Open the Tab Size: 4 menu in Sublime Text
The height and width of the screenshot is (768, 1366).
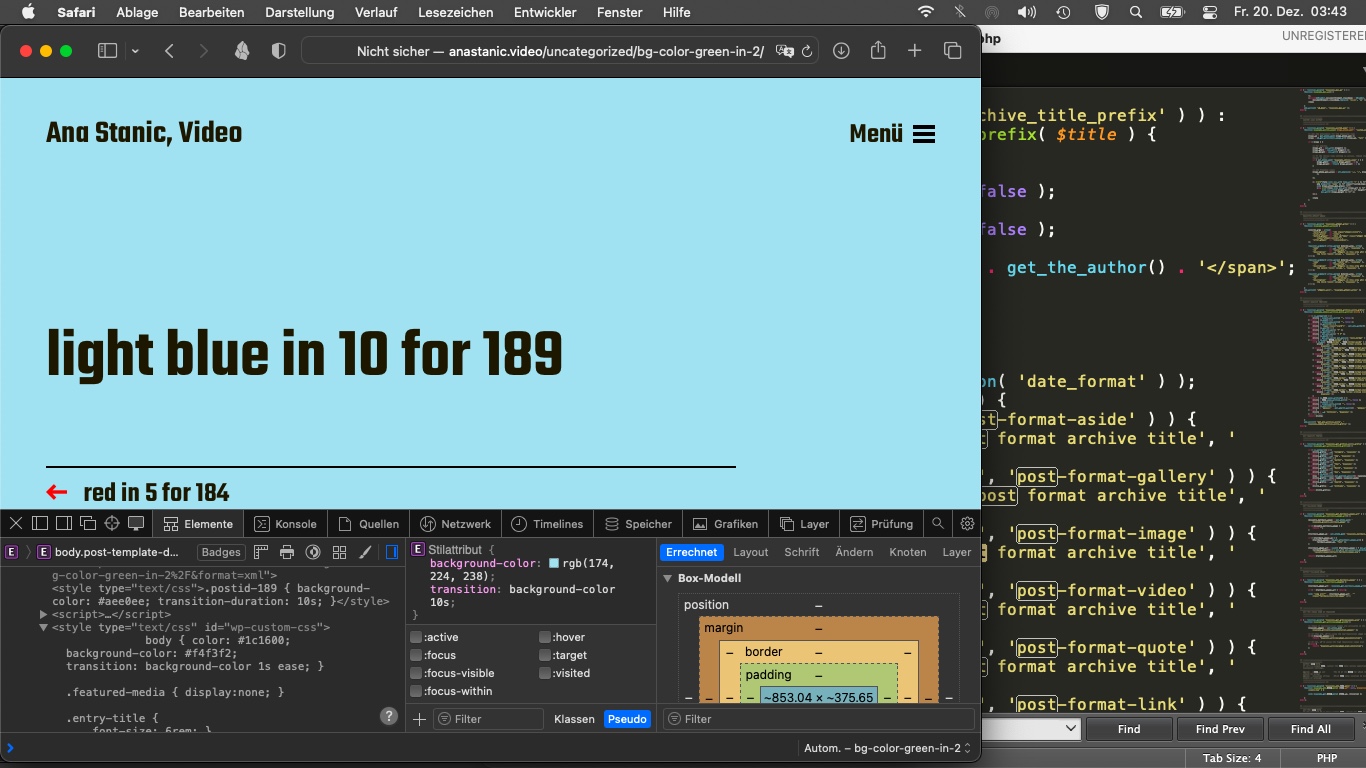pyautogui.click(x=1232, y=758)
